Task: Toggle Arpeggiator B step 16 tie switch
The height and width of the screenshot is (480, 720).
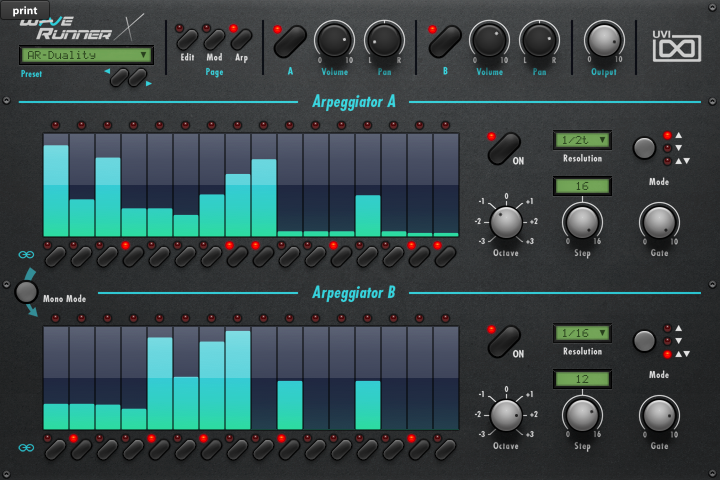Action: [x=445, y=449]
